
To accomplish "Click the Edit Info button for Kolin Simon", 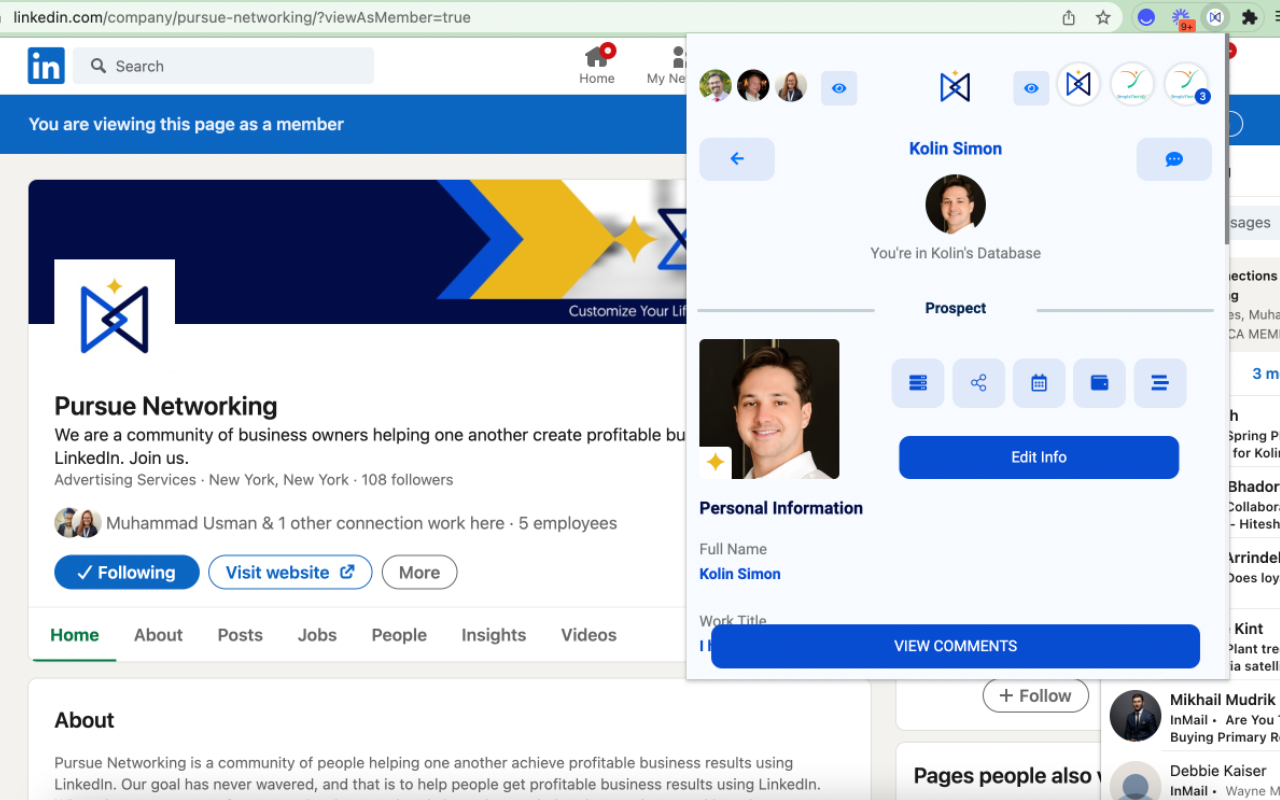I will point(1038,457).
